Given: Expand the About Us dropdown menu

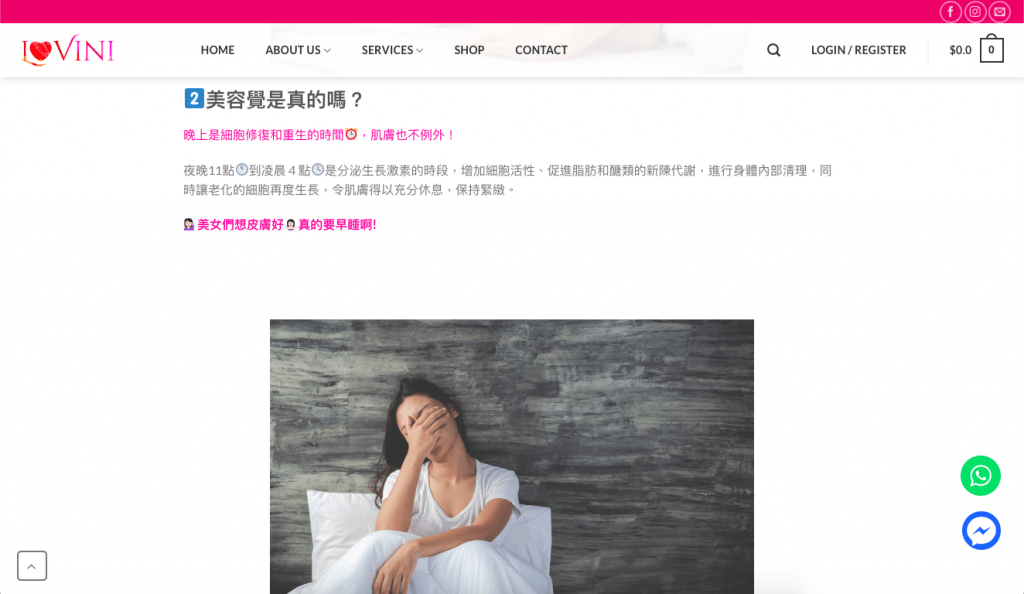Looking at the screenshot, I should (298, 50).
